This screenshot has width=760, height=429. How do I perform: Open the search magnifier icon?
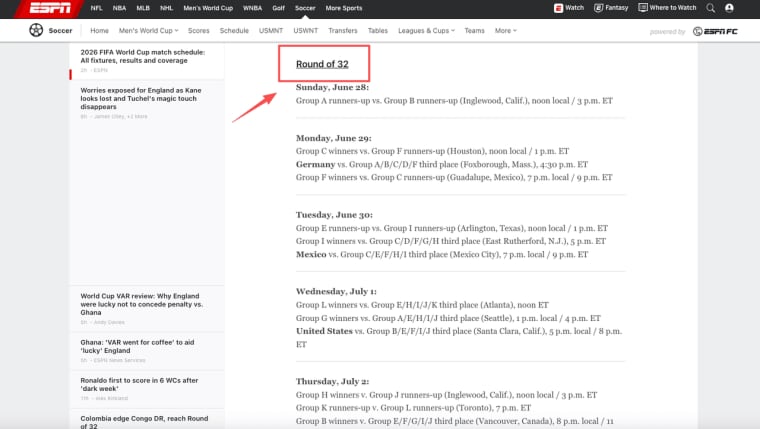(710, 8)
